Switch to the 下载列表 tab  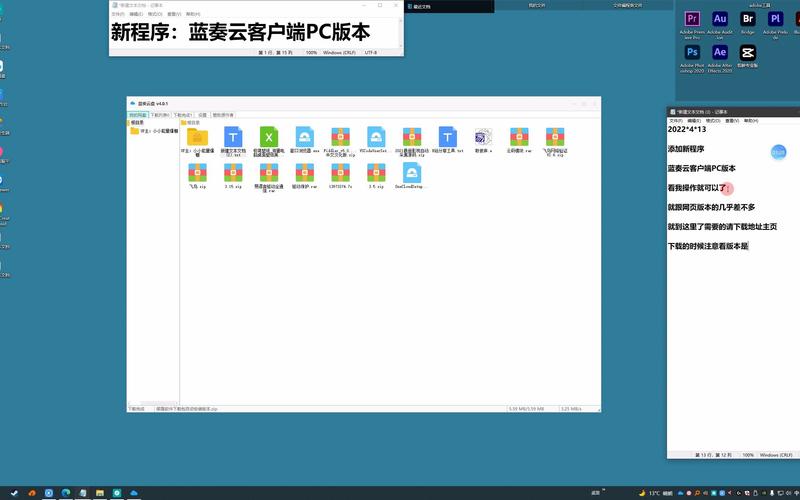click(160, 115)
